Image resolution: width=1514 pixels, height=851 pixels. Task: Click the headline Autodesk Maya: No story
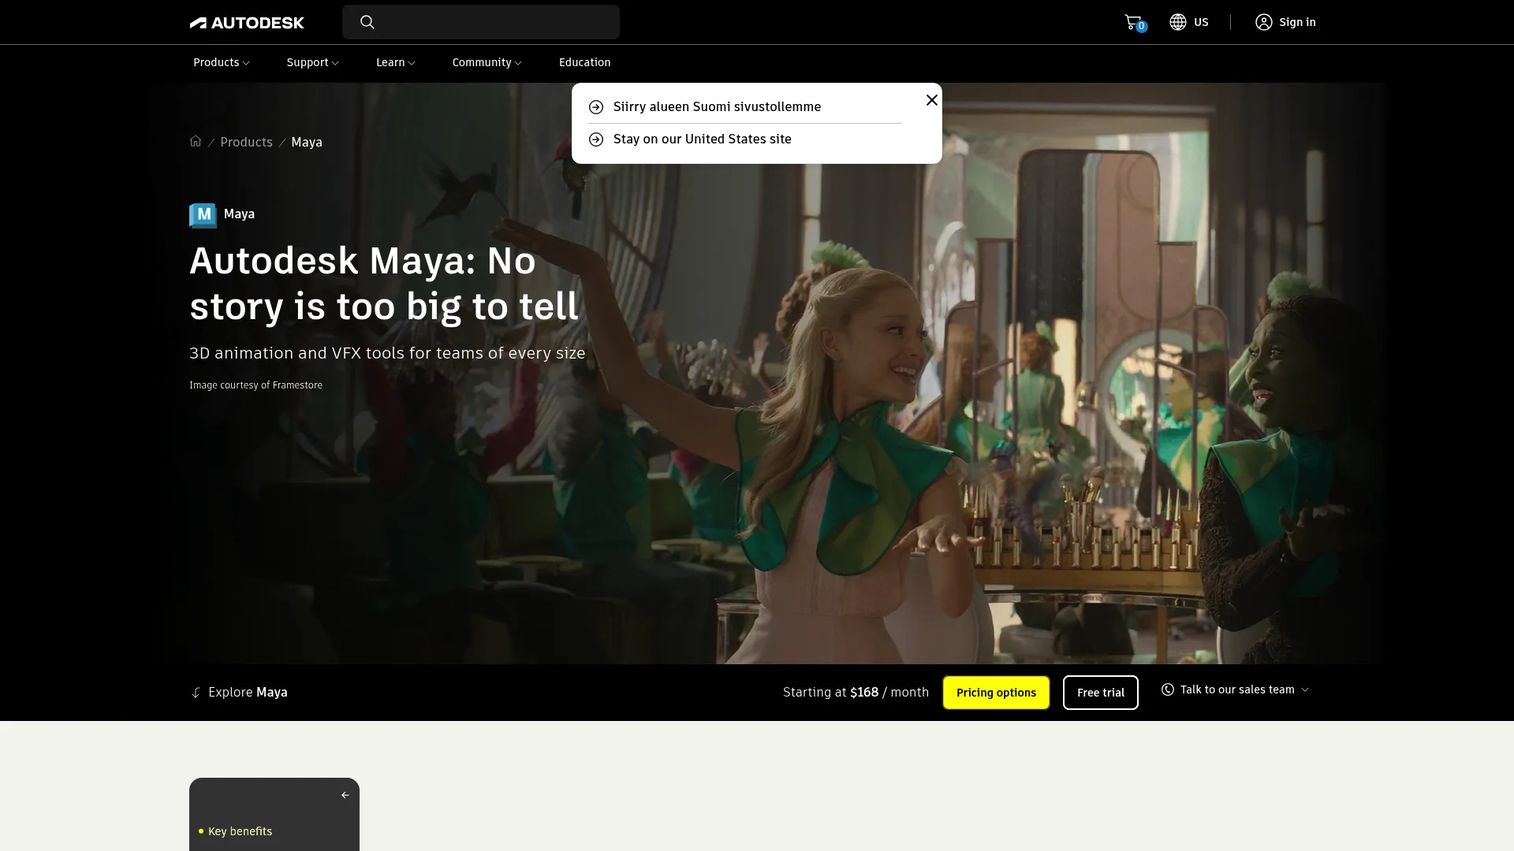(384, 284)
